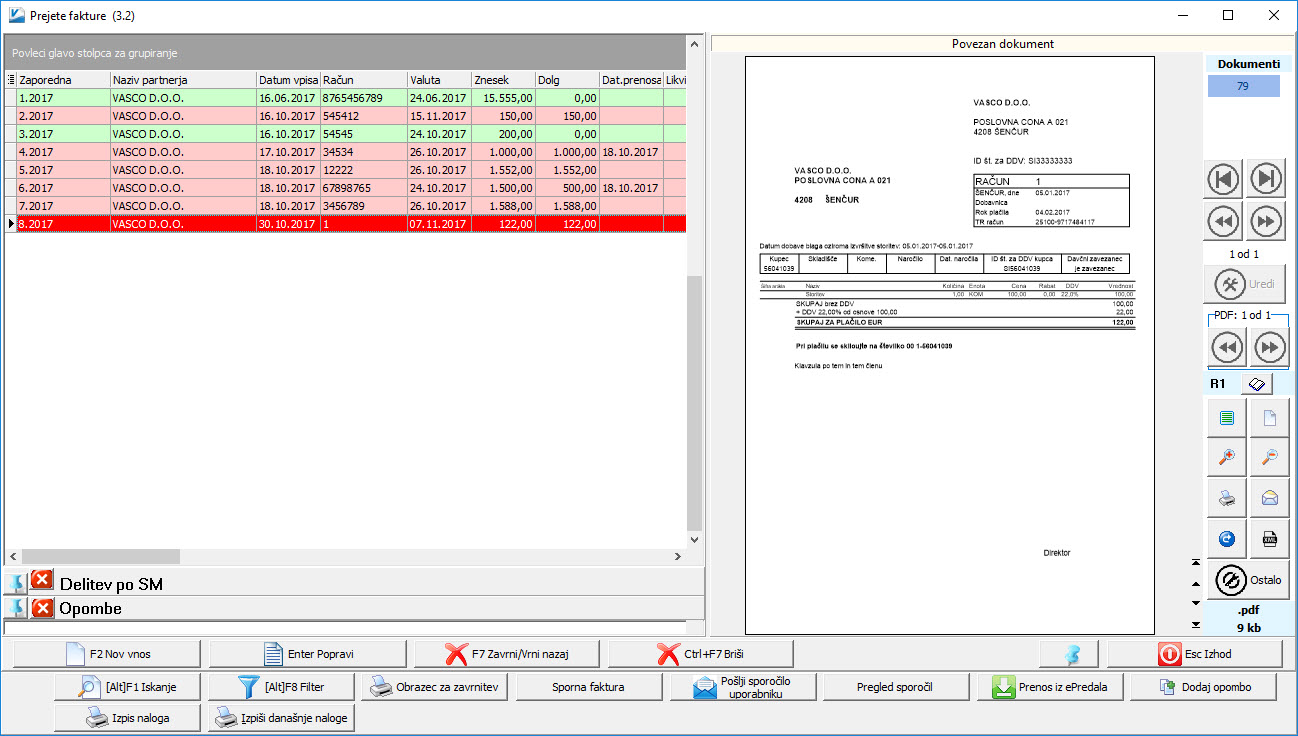
Task: Go to next PDF page
Action: pos(1269,347)
